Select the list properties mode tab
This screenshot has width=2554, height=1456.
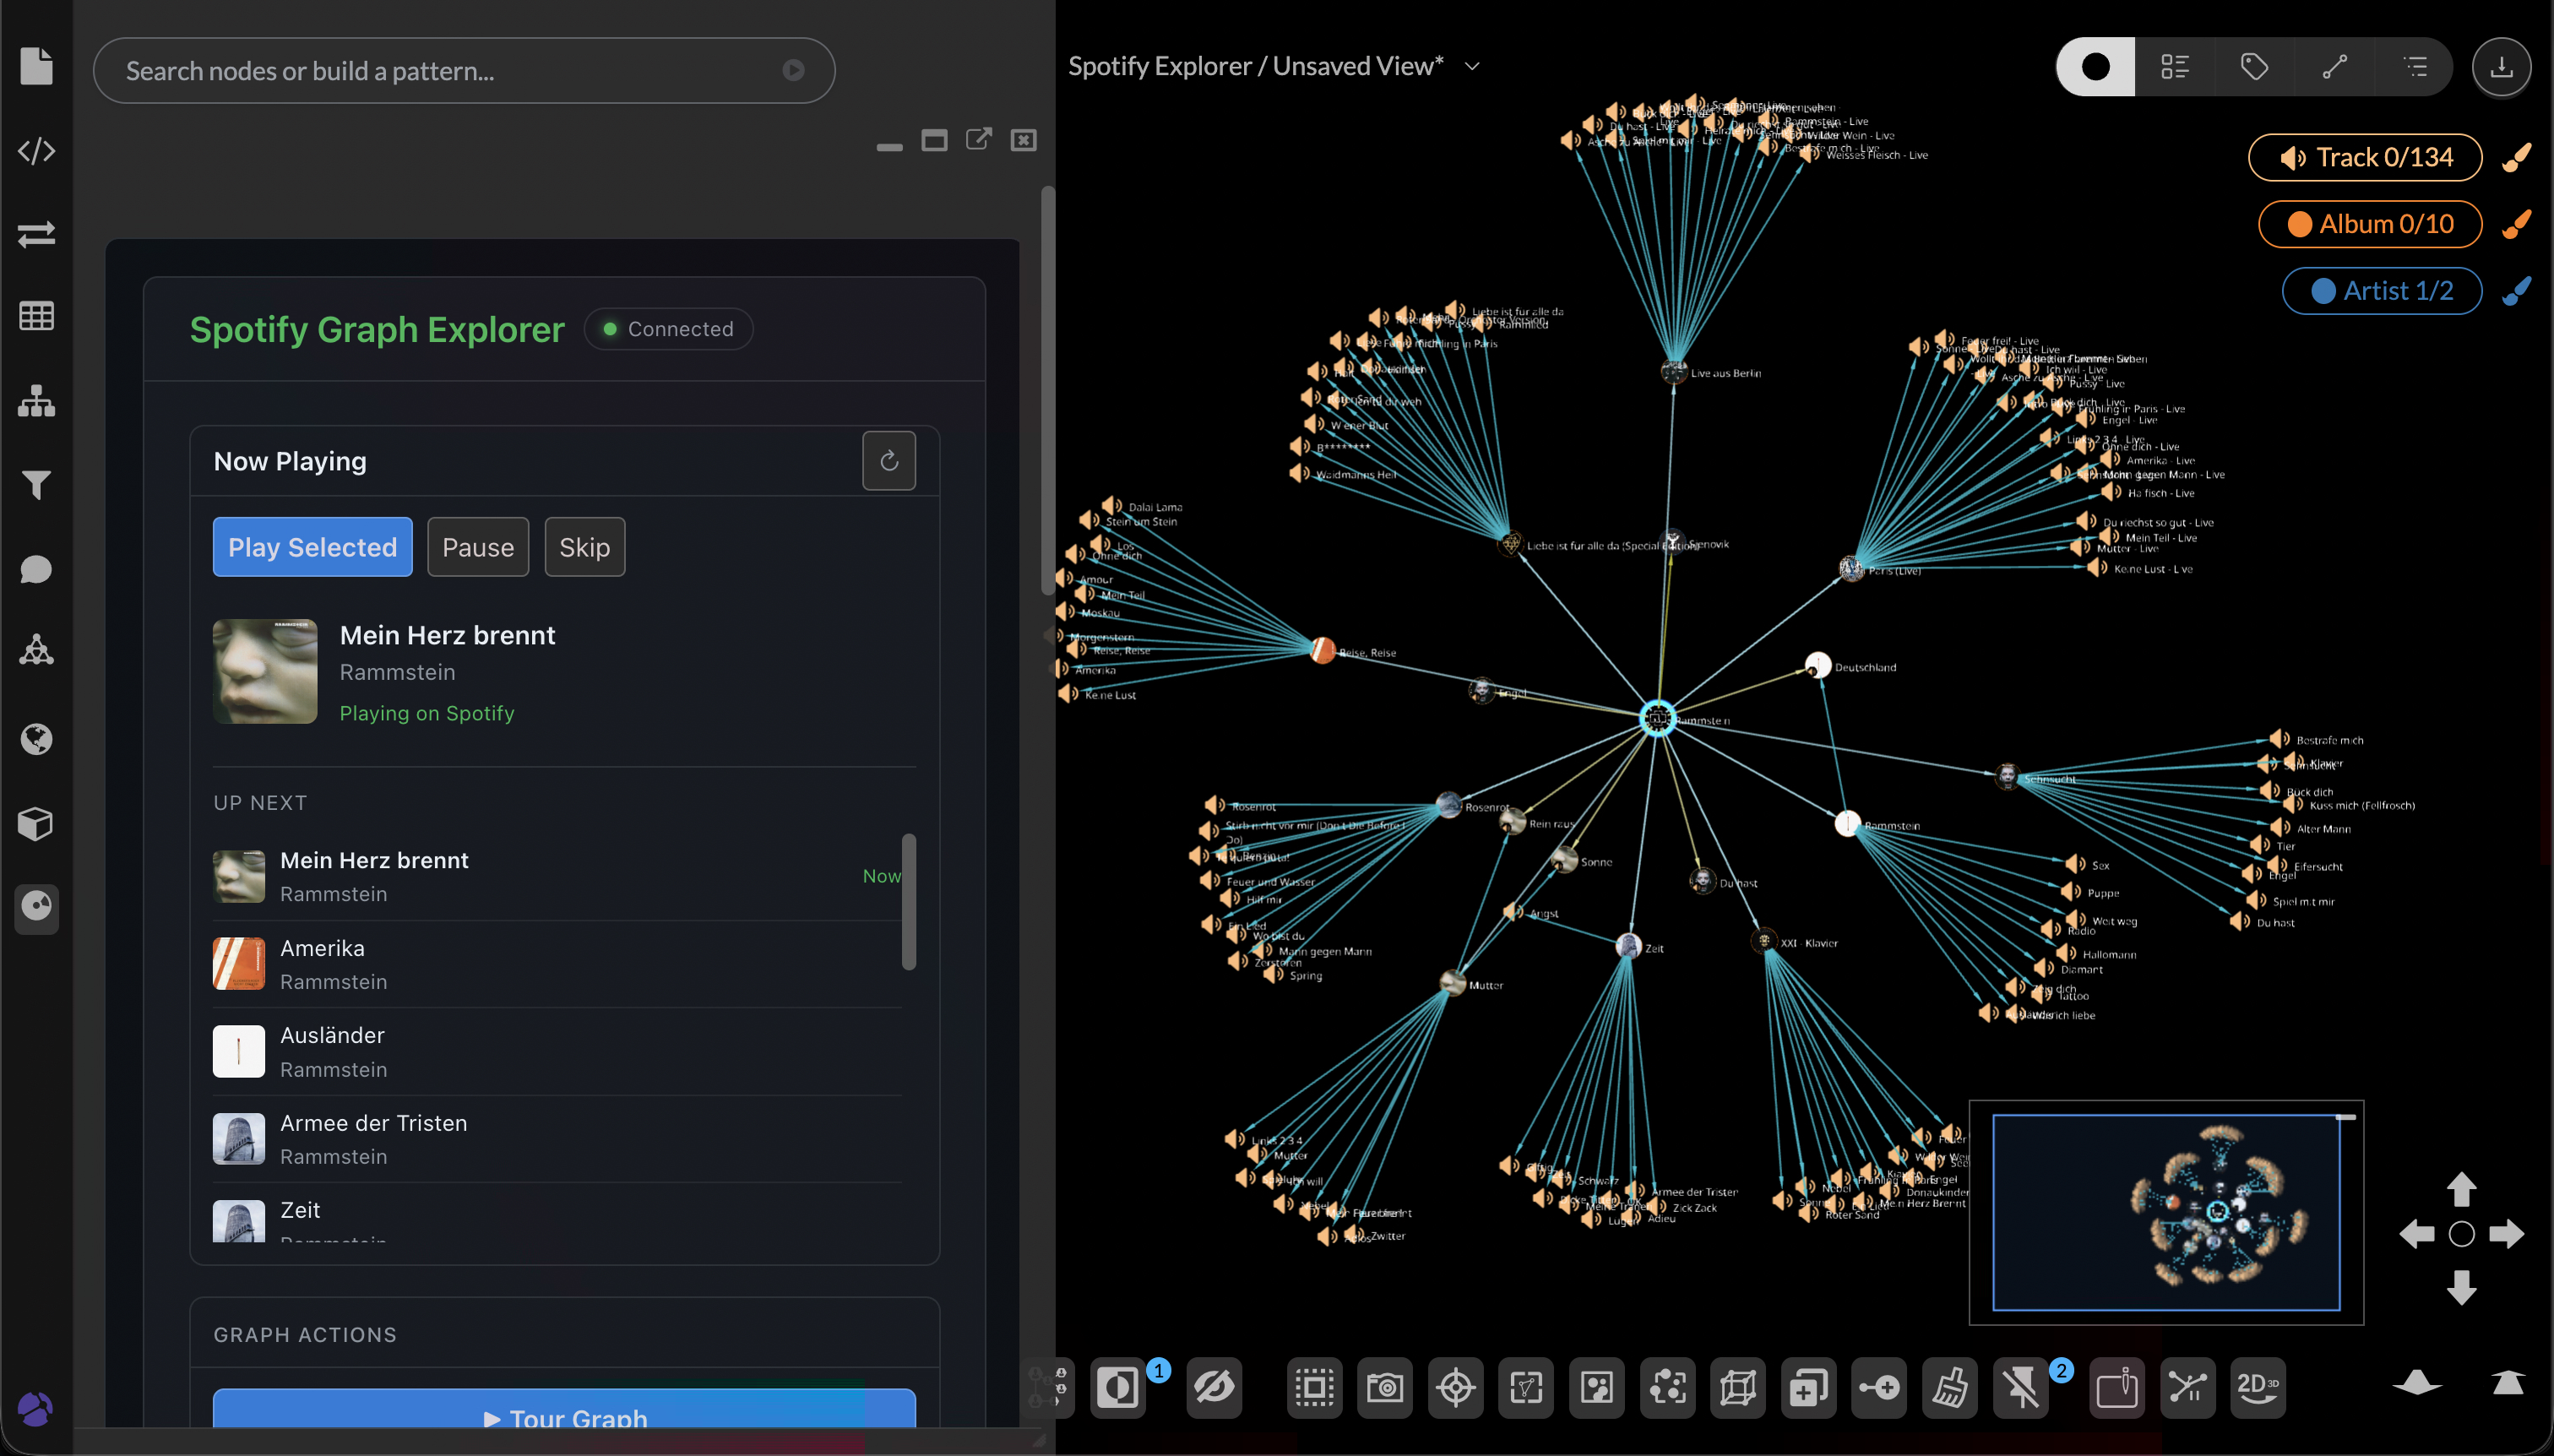point(2175,67)
